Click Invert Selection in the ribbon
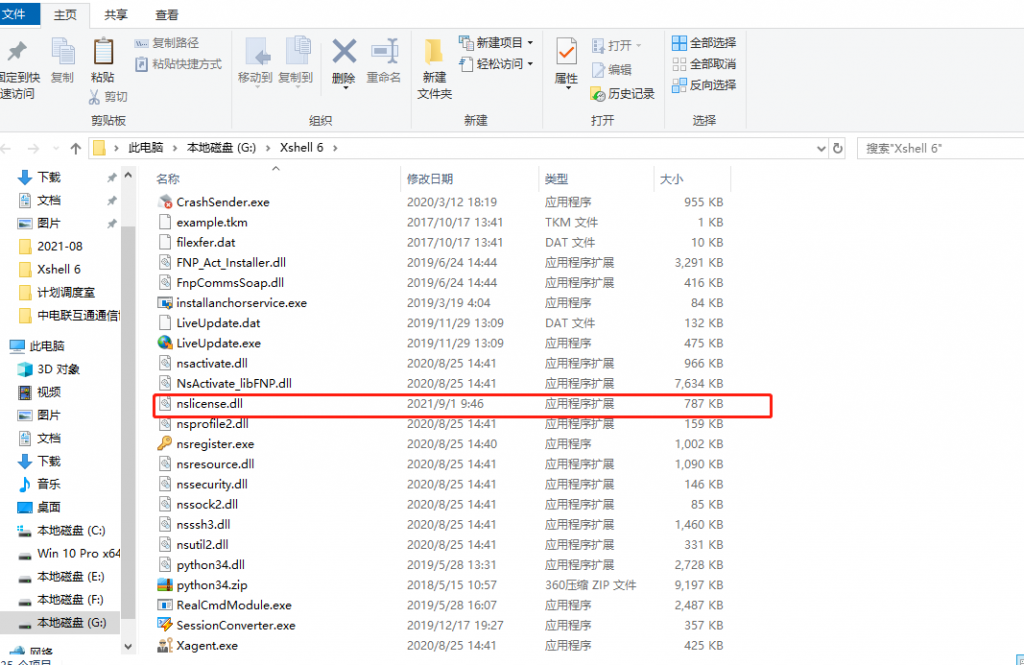 click(704, 85)
